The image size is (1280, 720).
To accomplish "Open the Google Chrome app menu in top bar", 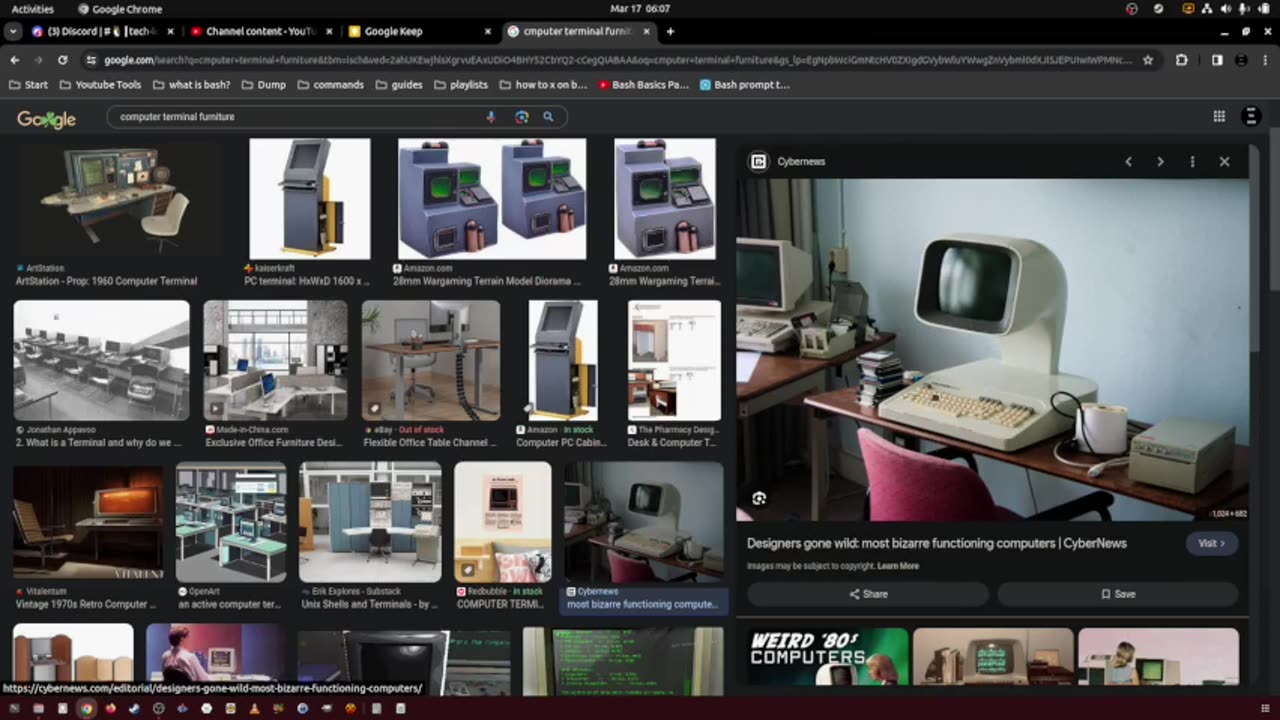I will tap(119, 9).
